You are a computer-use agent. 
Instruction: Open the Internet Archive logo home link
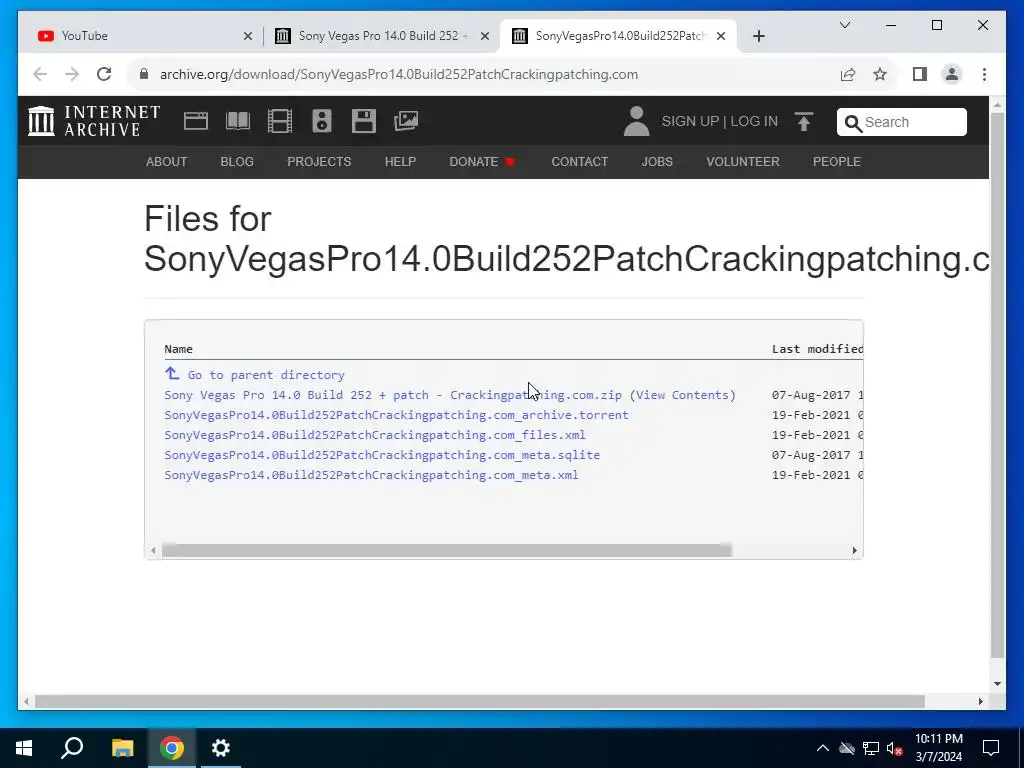[94, 121]
